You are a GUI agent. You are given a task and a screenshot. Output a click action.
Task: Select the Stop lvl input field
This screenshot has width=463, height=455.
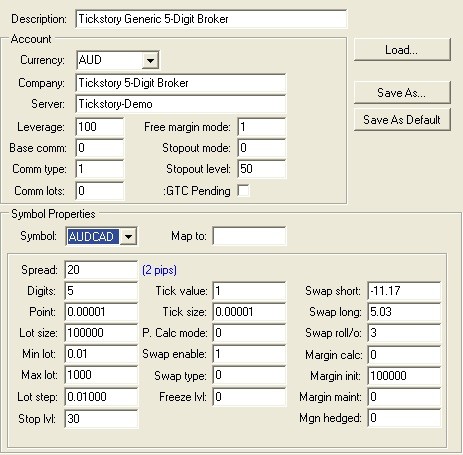[x=101, y=419]
